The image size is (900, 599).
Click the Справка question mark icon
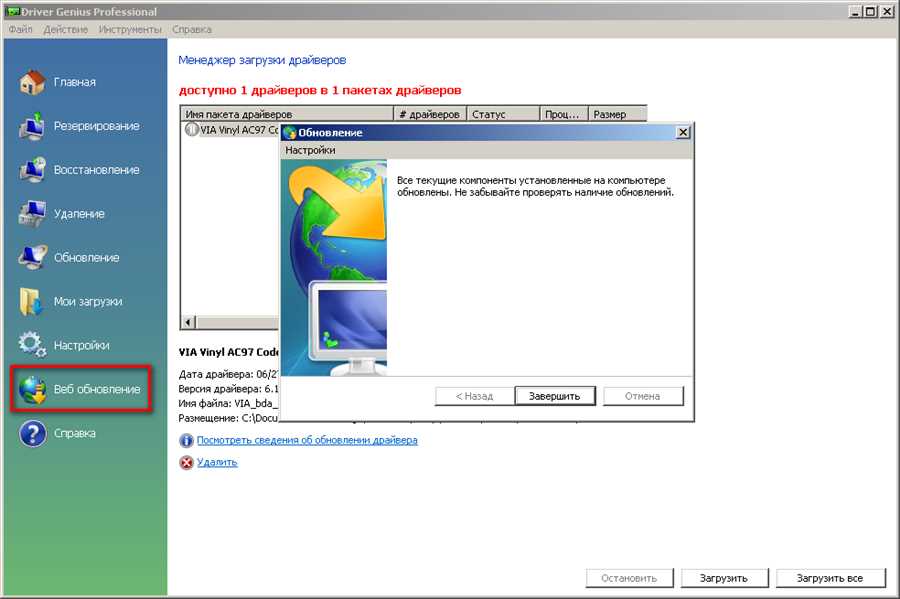click(x=33, y=433)
